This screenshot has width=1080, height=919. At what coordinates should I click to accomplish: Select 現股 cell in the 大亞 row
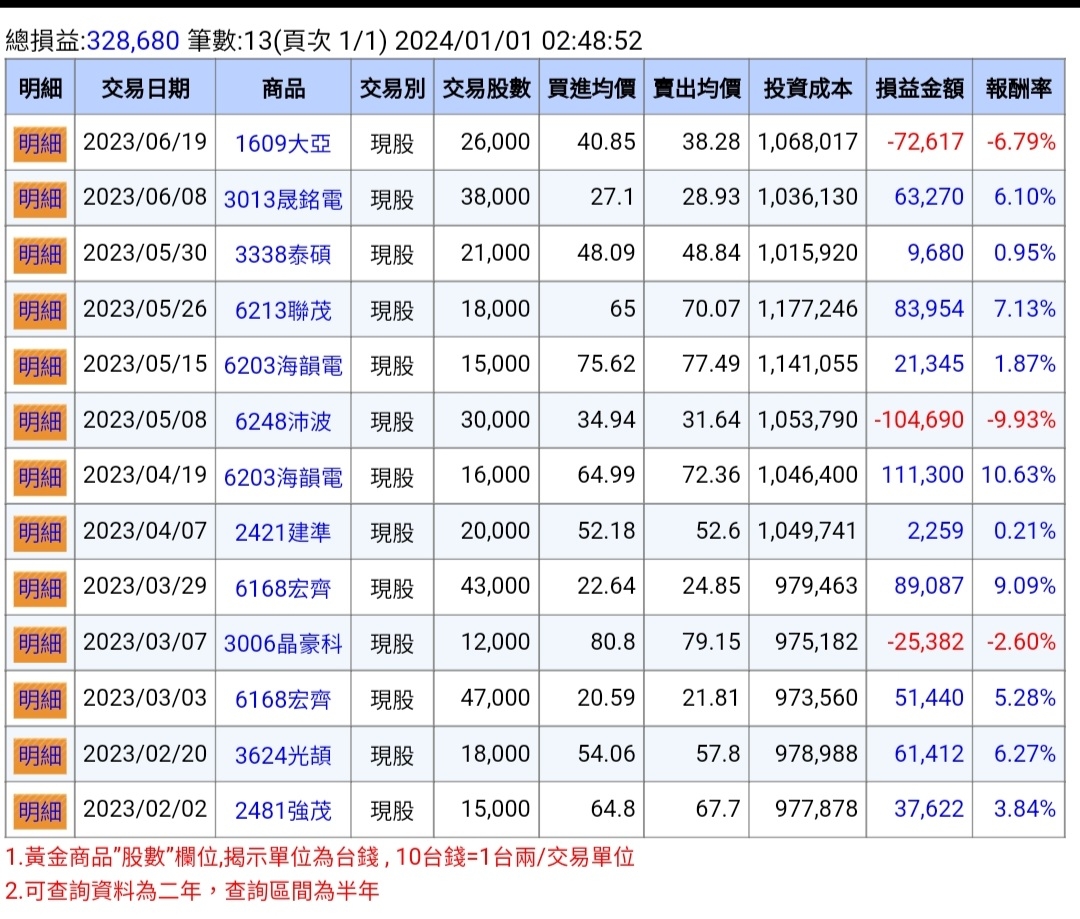point(393,143)
